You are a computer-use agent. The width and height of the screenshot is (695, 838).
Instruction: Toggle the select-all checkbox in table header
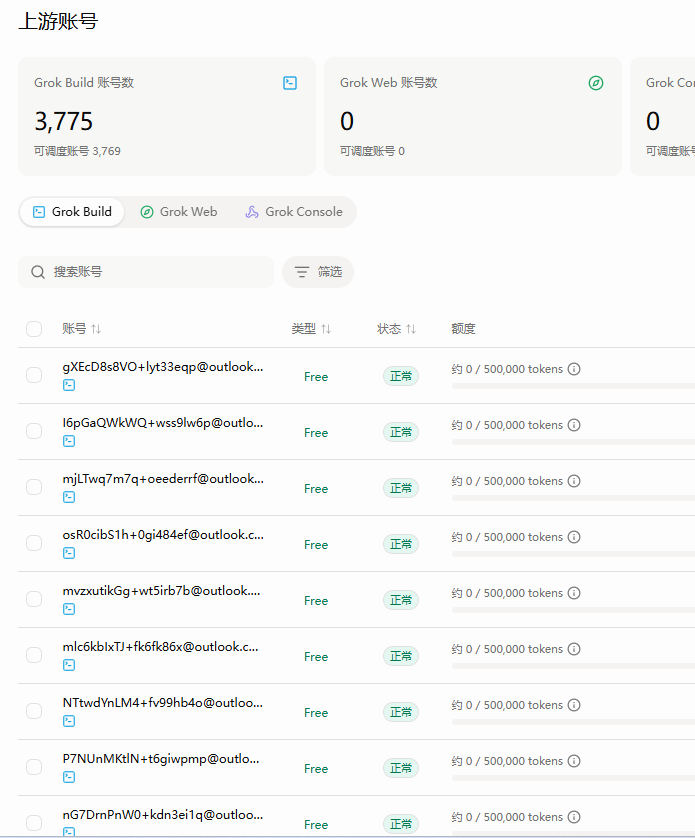click(x=34, y=329)
